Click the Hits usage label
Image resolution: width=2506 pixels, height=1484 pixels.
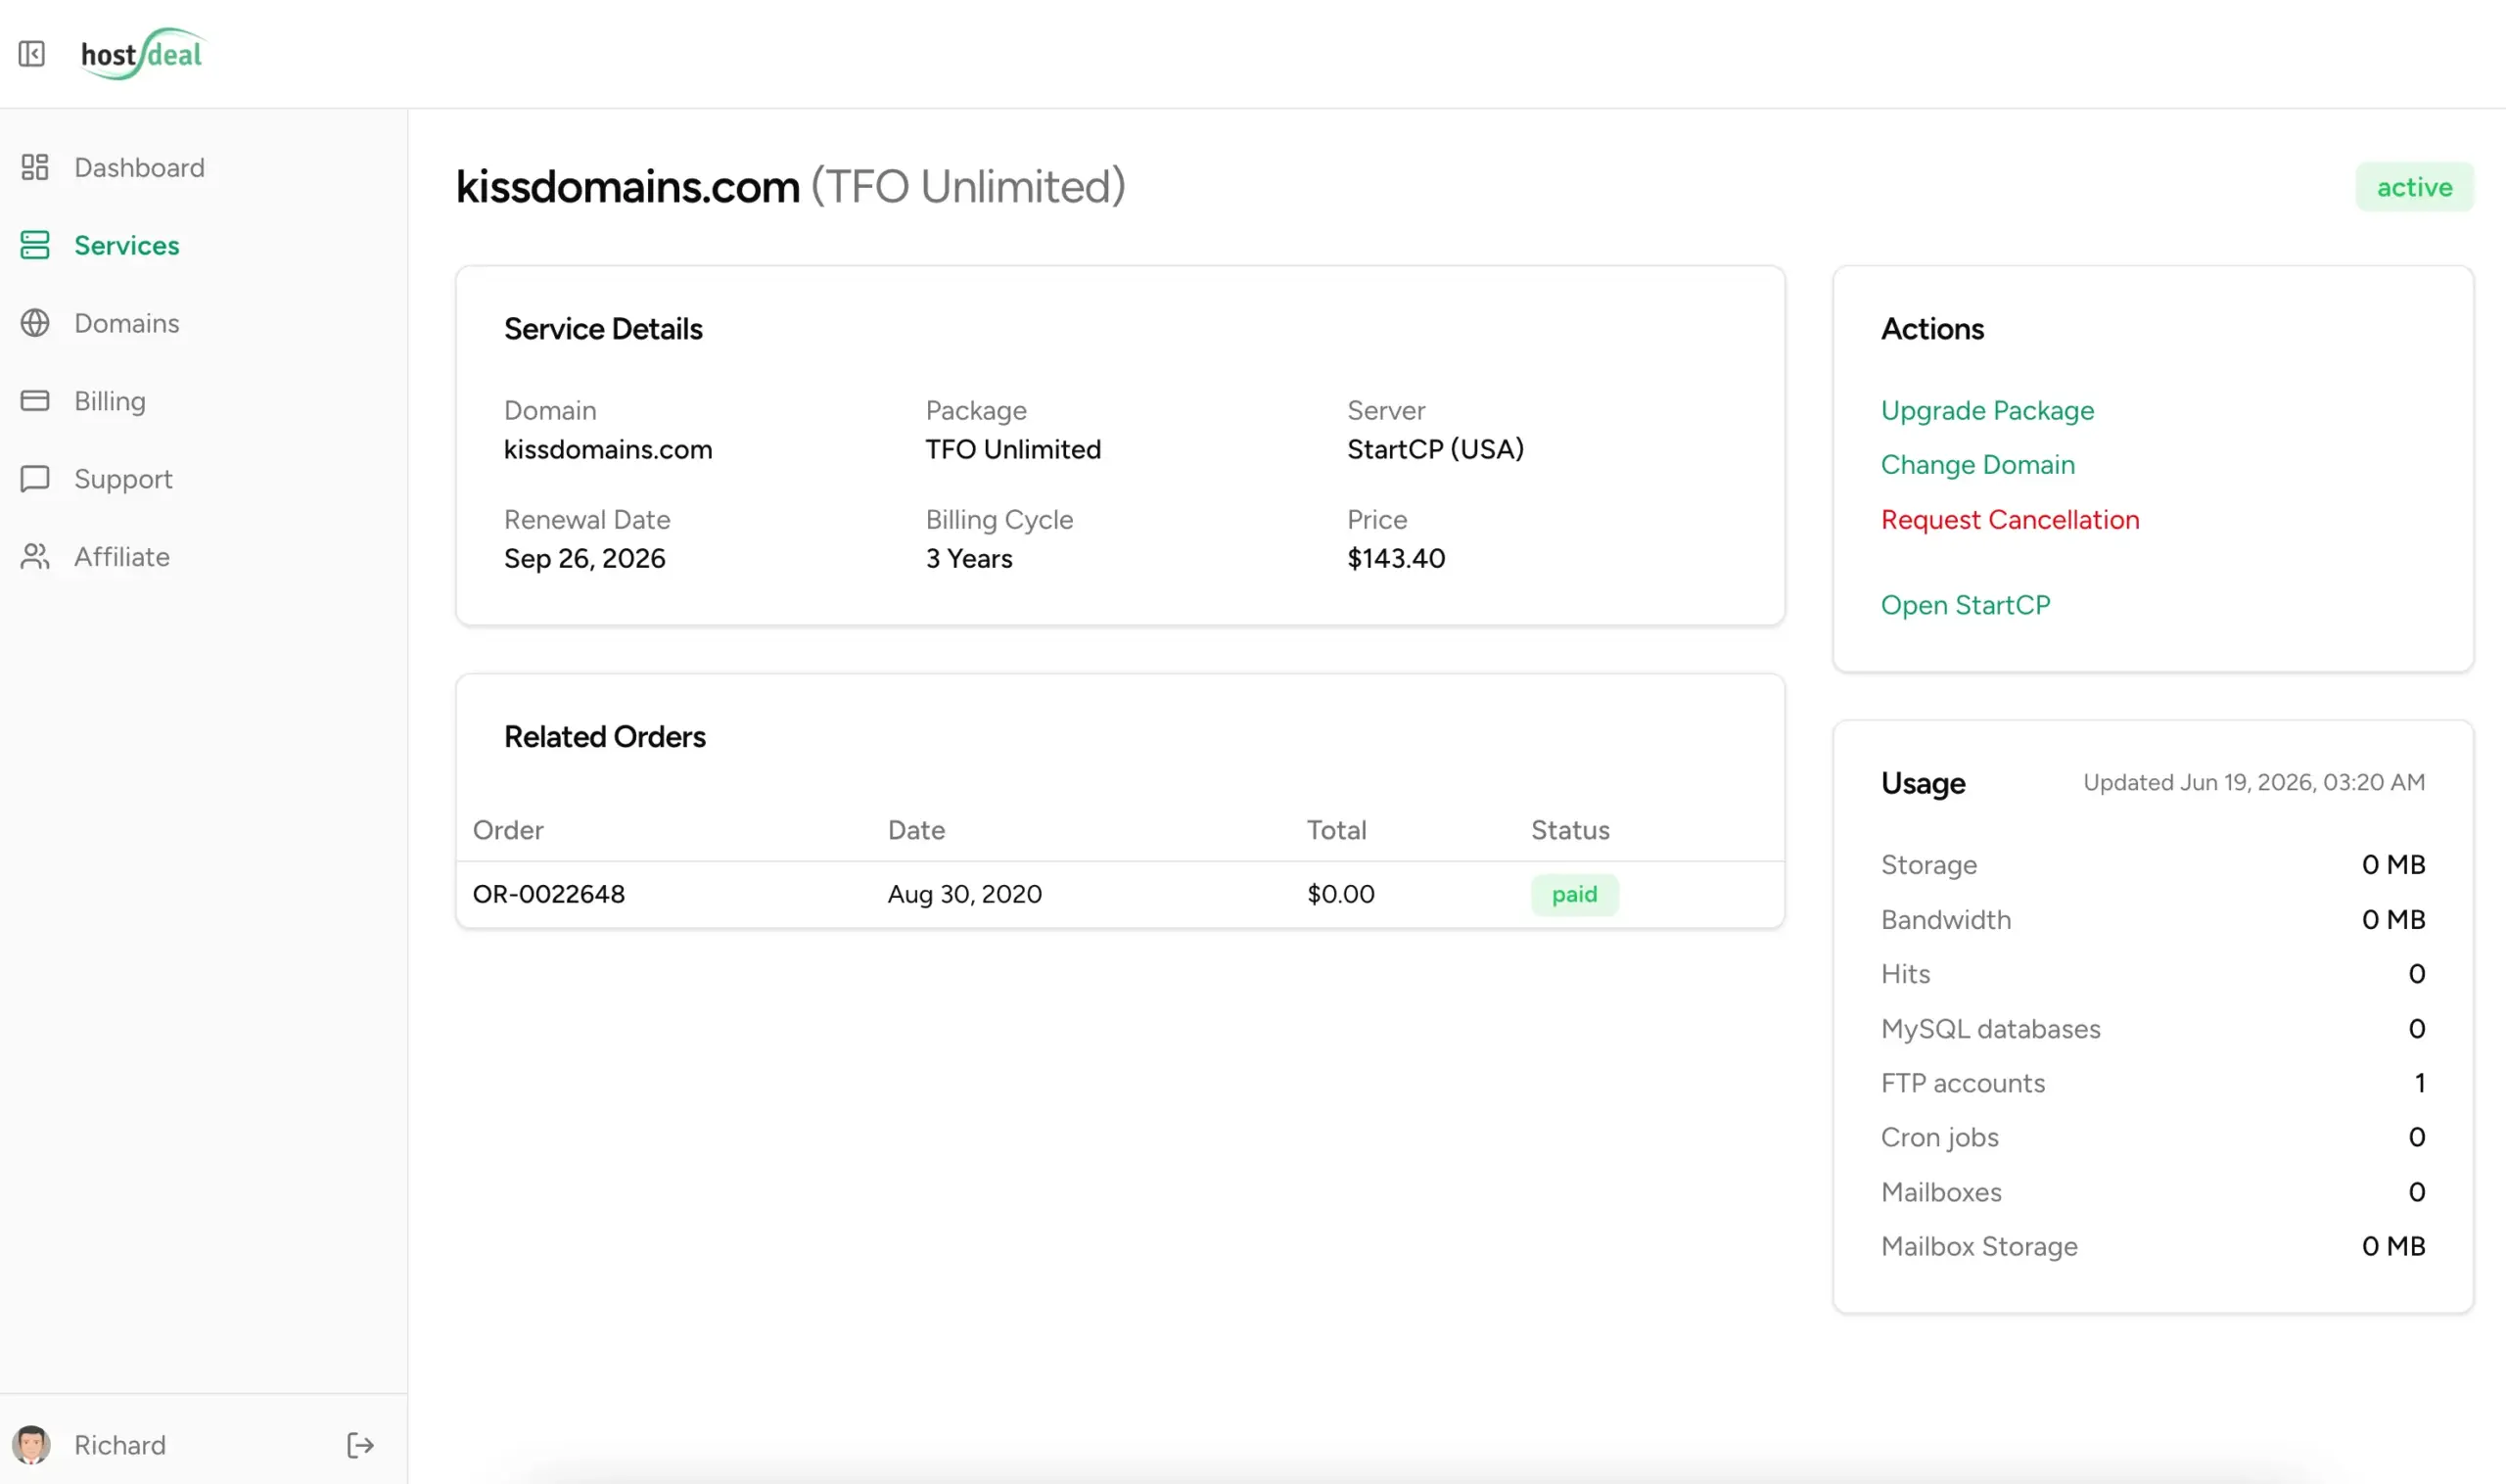click(1905, 974)
